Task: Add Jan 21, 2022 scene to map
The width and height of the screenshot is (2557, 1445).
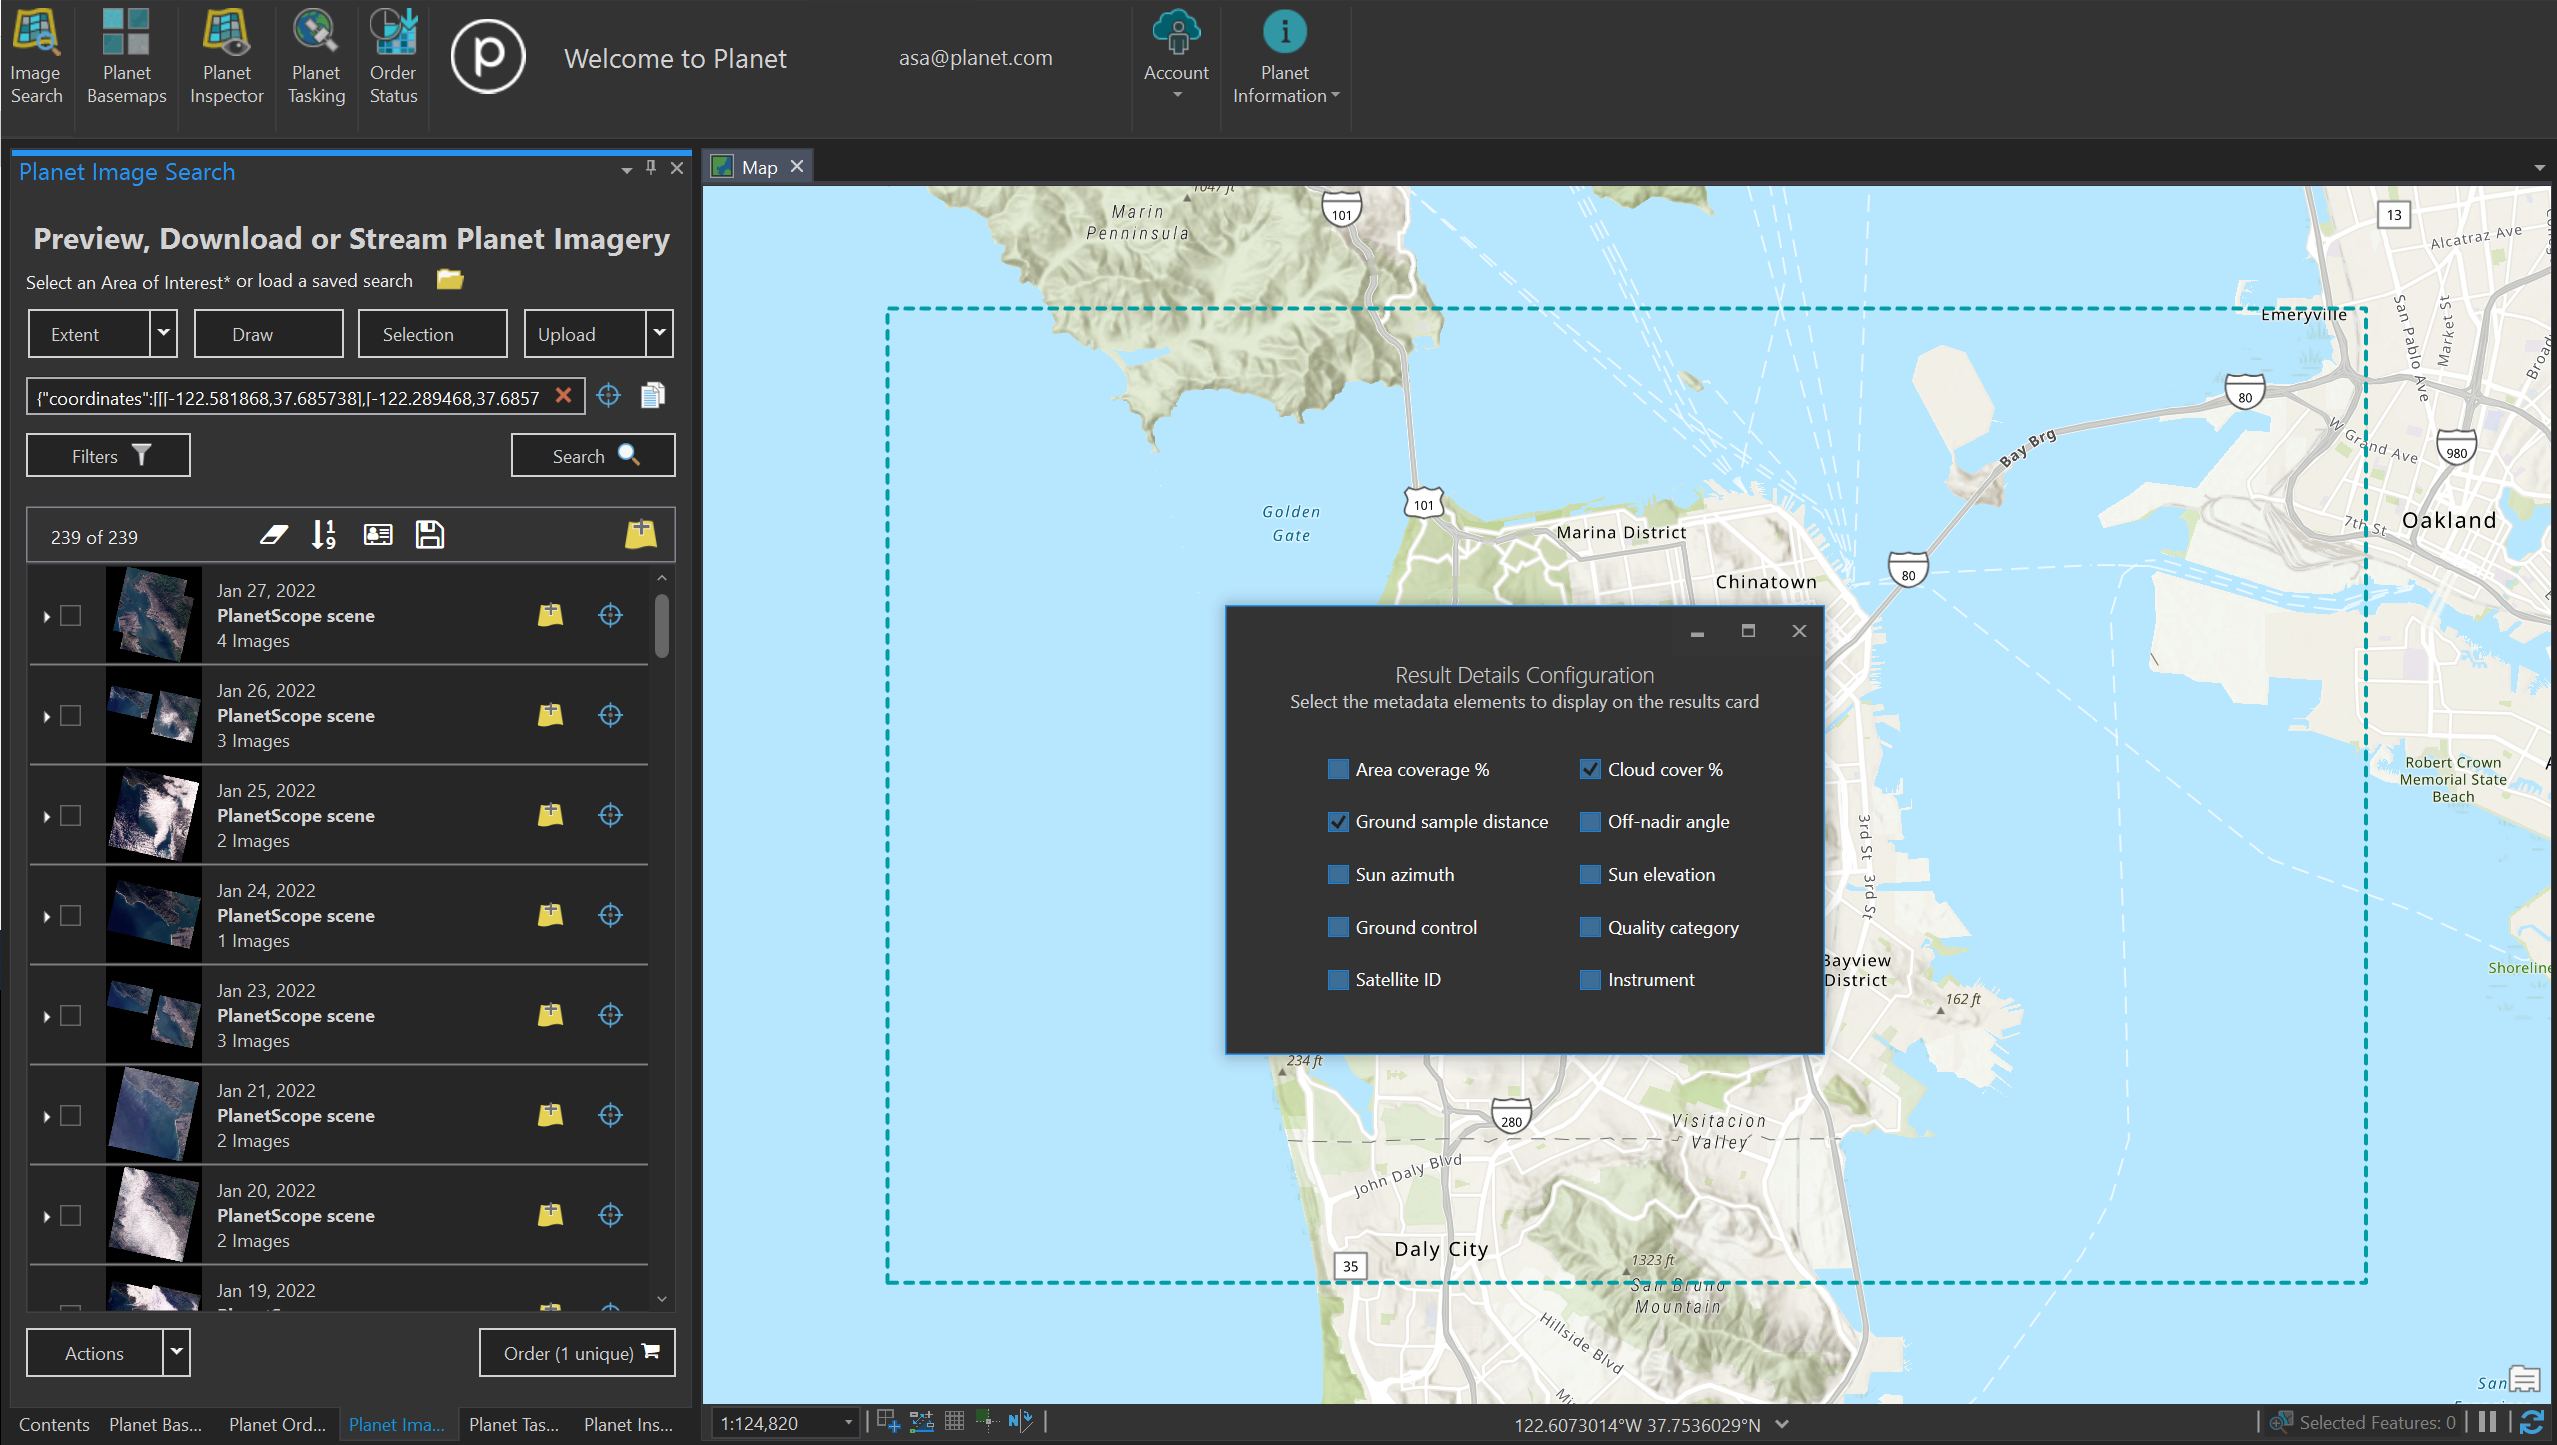Action: [550, 1115]
